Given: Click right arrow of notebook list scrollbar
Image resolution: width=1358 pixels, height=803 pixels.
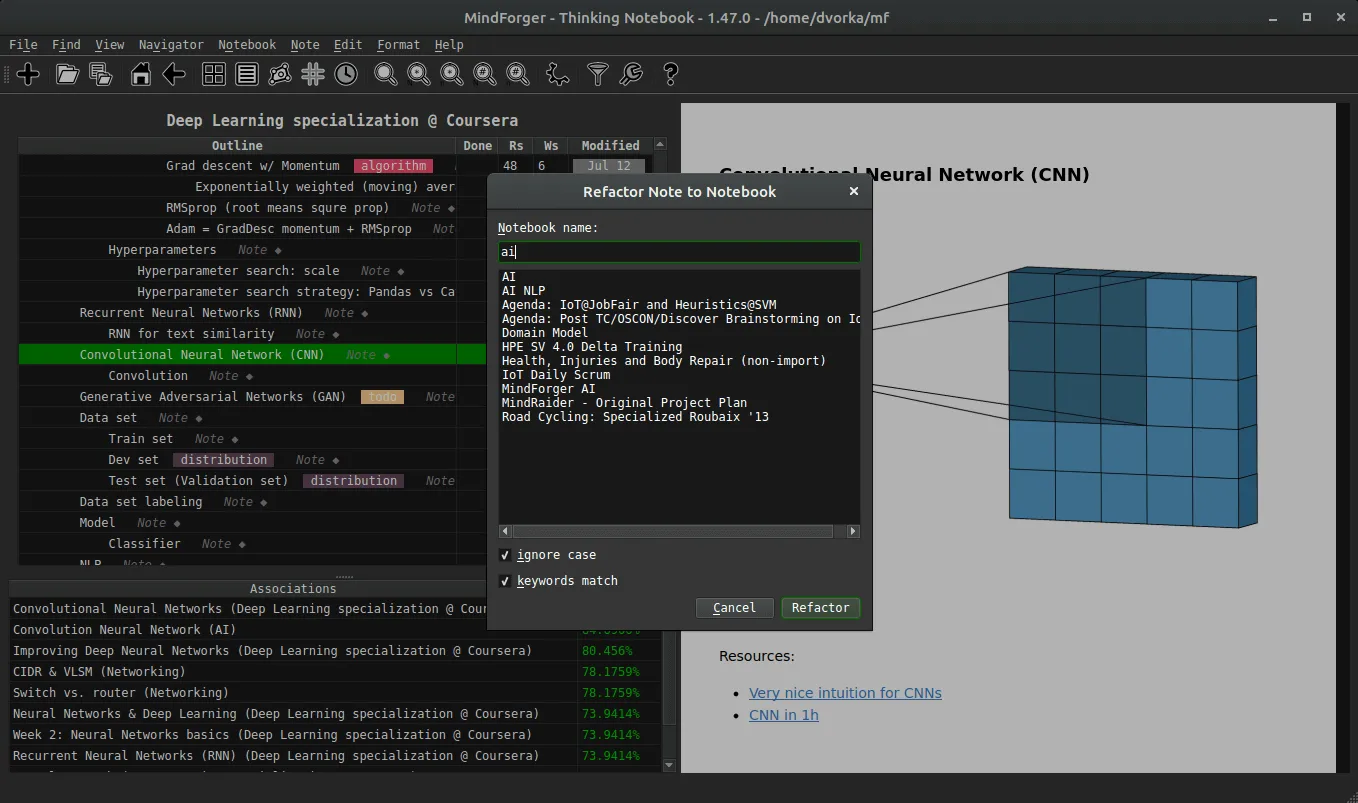Looking at the screenshot, I should click(x=853, y=532).
